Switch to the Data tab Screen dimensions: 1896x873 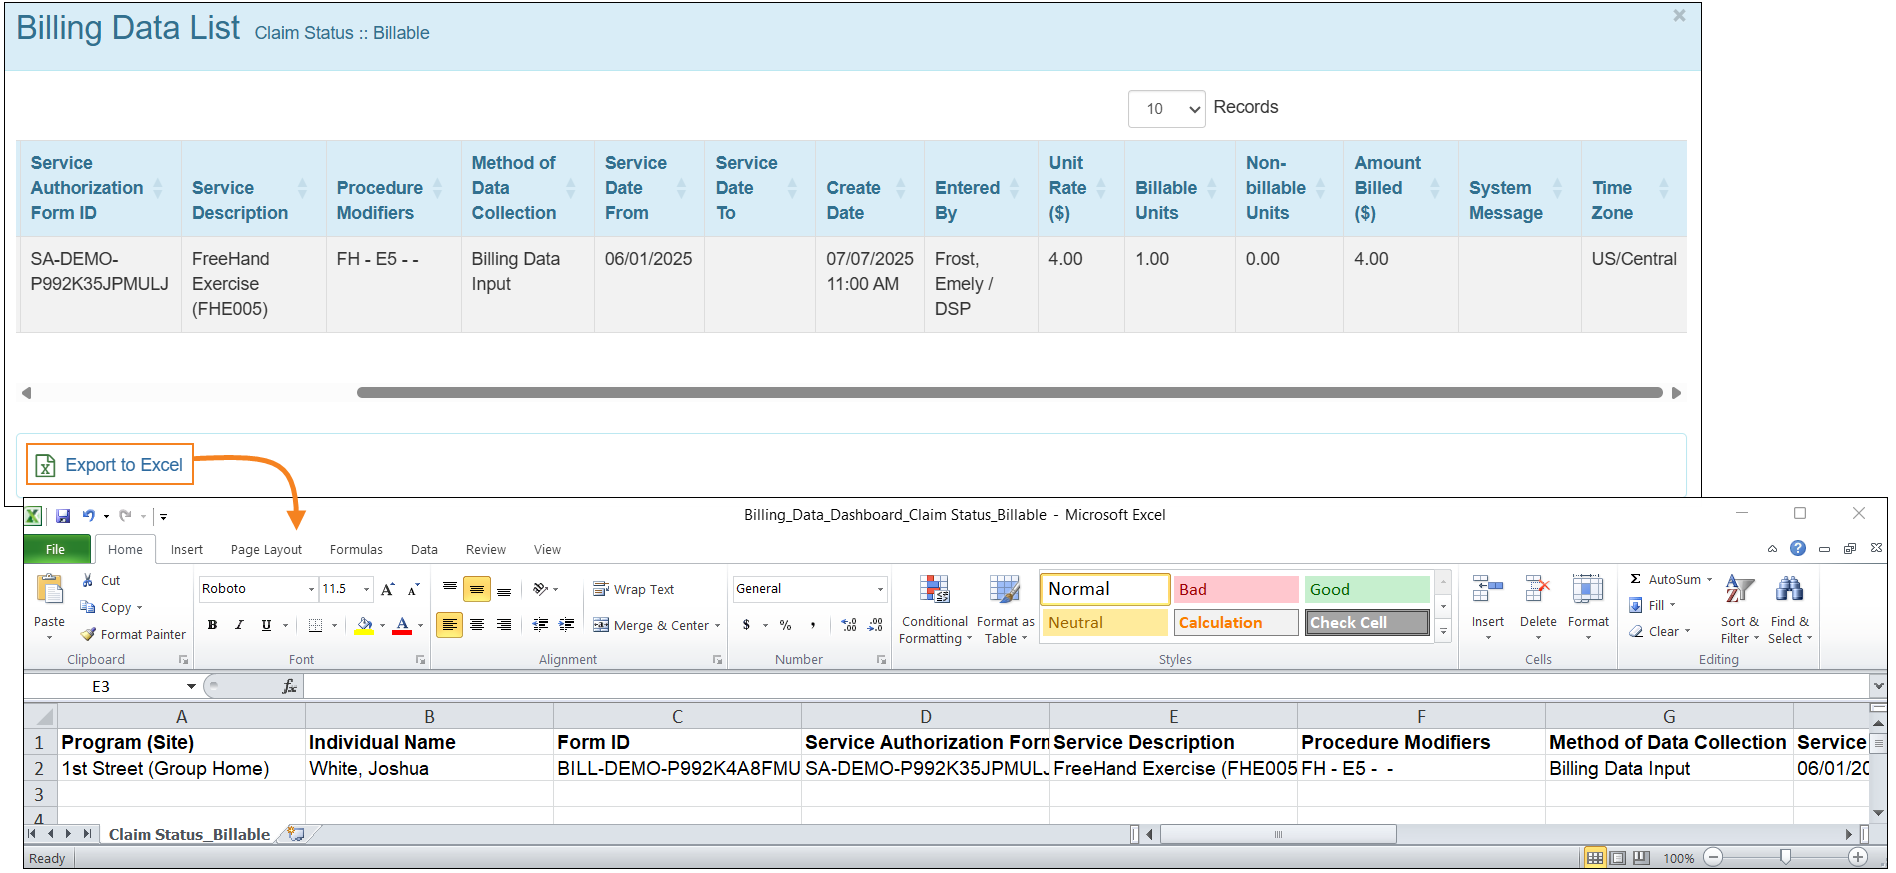pyautogui.click(x=424, y=550)
